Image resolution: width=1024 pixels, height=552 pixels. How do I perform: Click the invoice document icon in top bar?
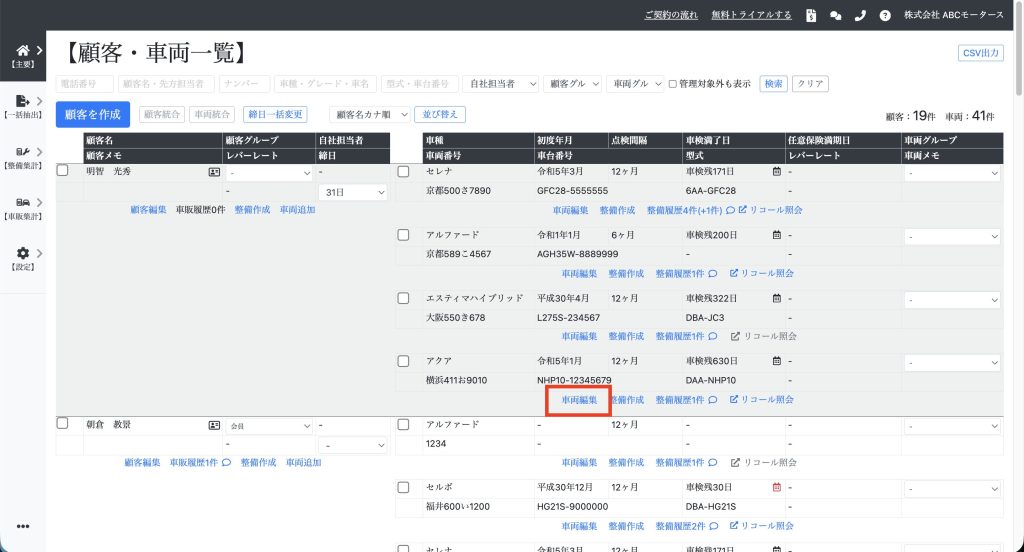tap(811, 15)
